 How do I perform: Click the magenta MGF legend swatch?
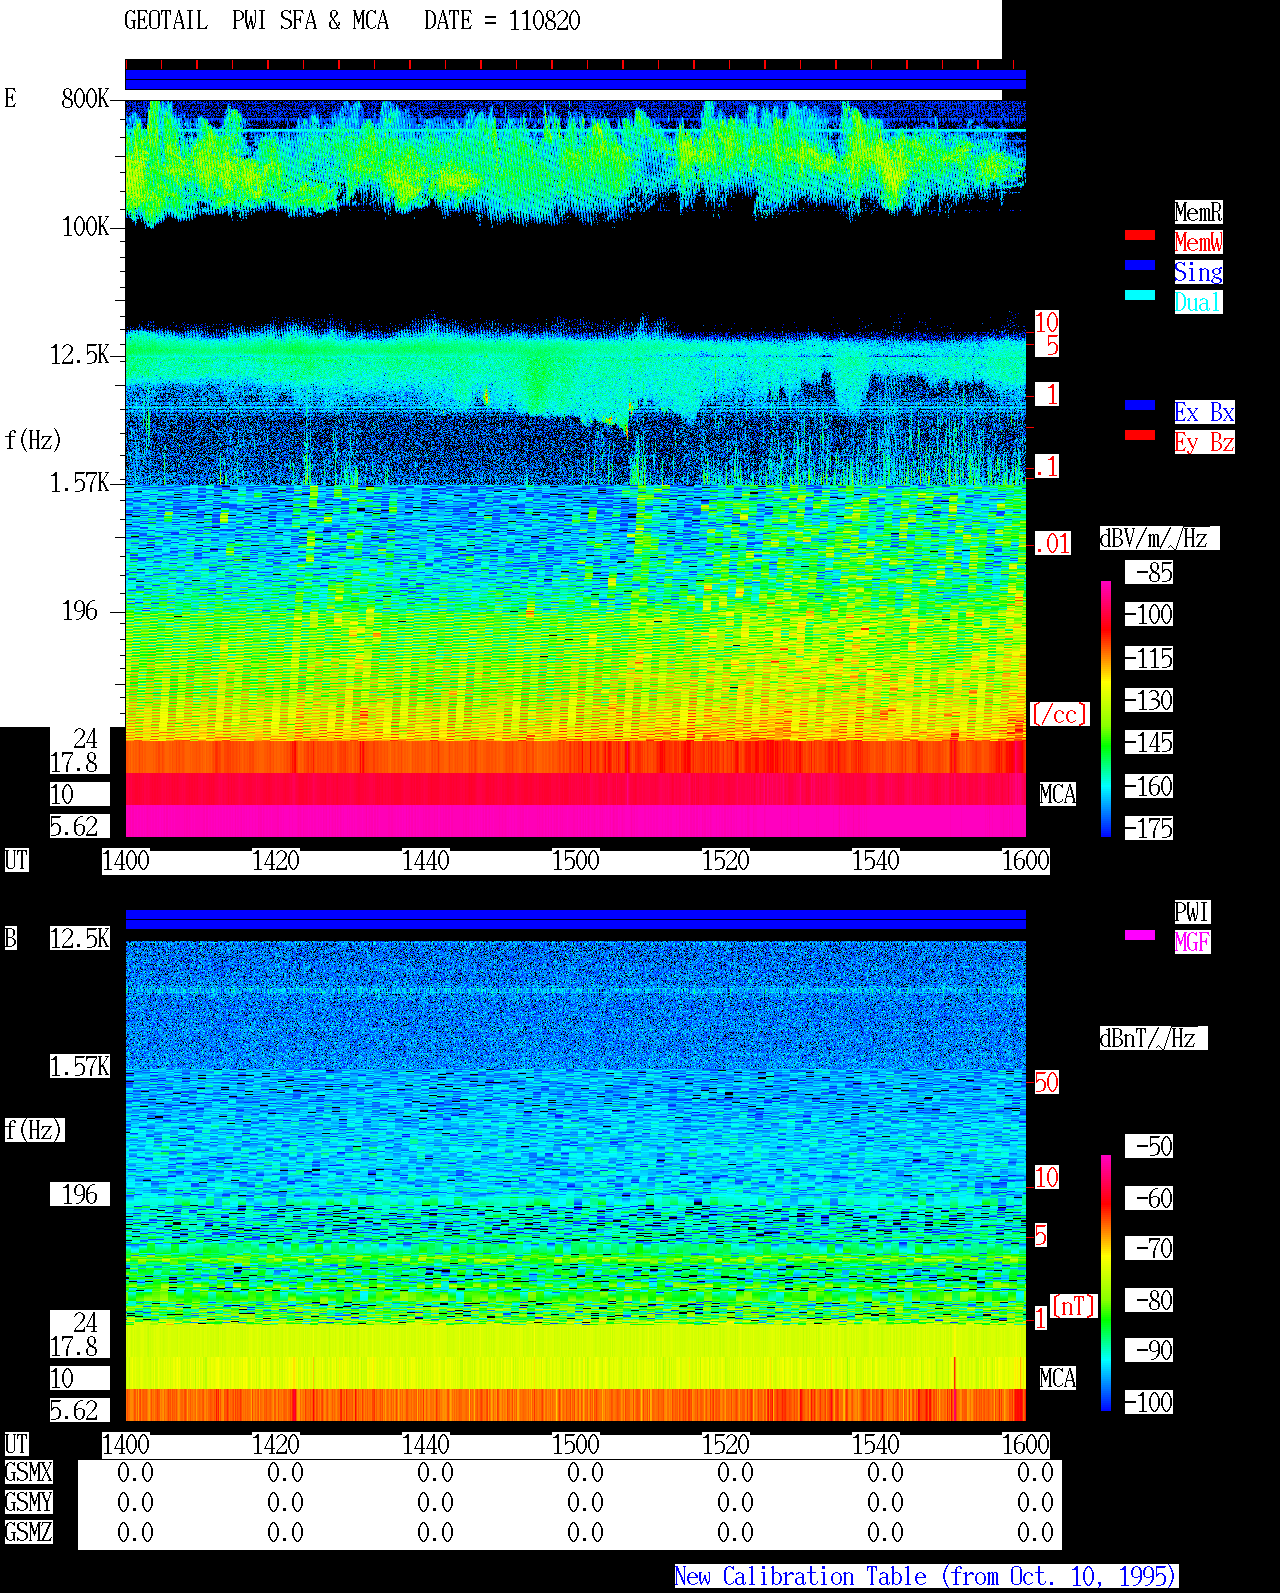coord(1140,935)
